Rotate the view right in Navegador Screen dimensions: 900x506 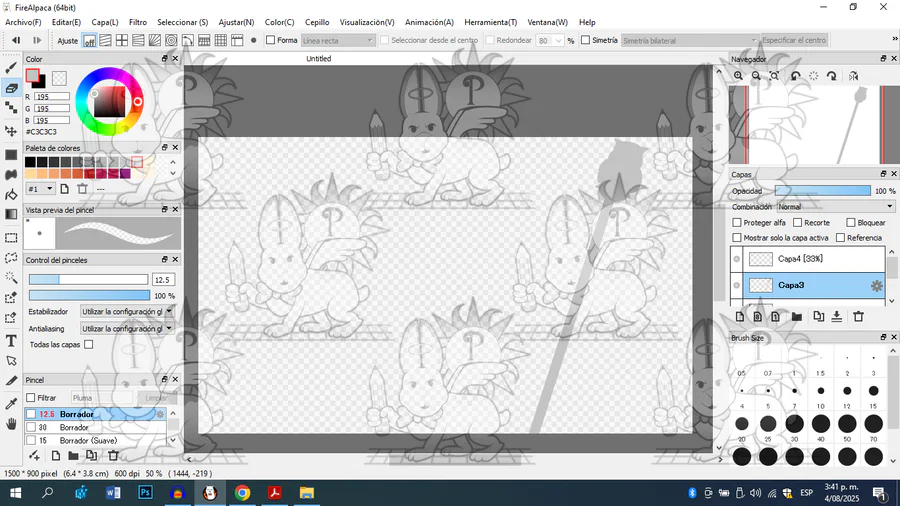coord(832,76)
